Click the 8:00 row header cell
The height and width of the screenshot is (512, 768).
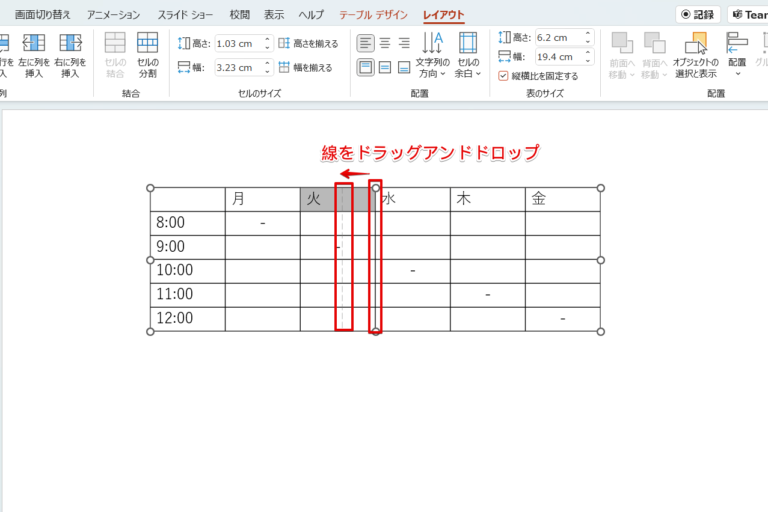pos(188,223)
